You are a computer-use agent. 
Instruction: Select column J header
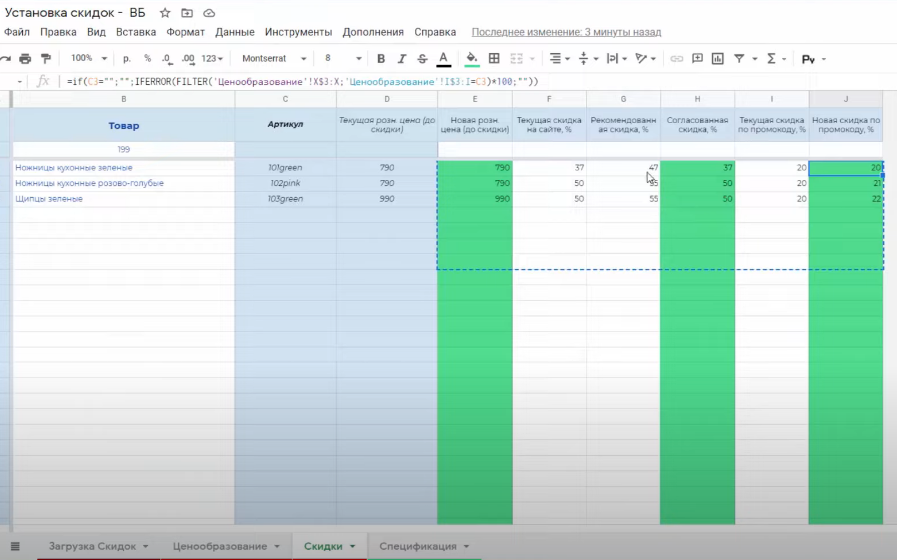point(846,99)
